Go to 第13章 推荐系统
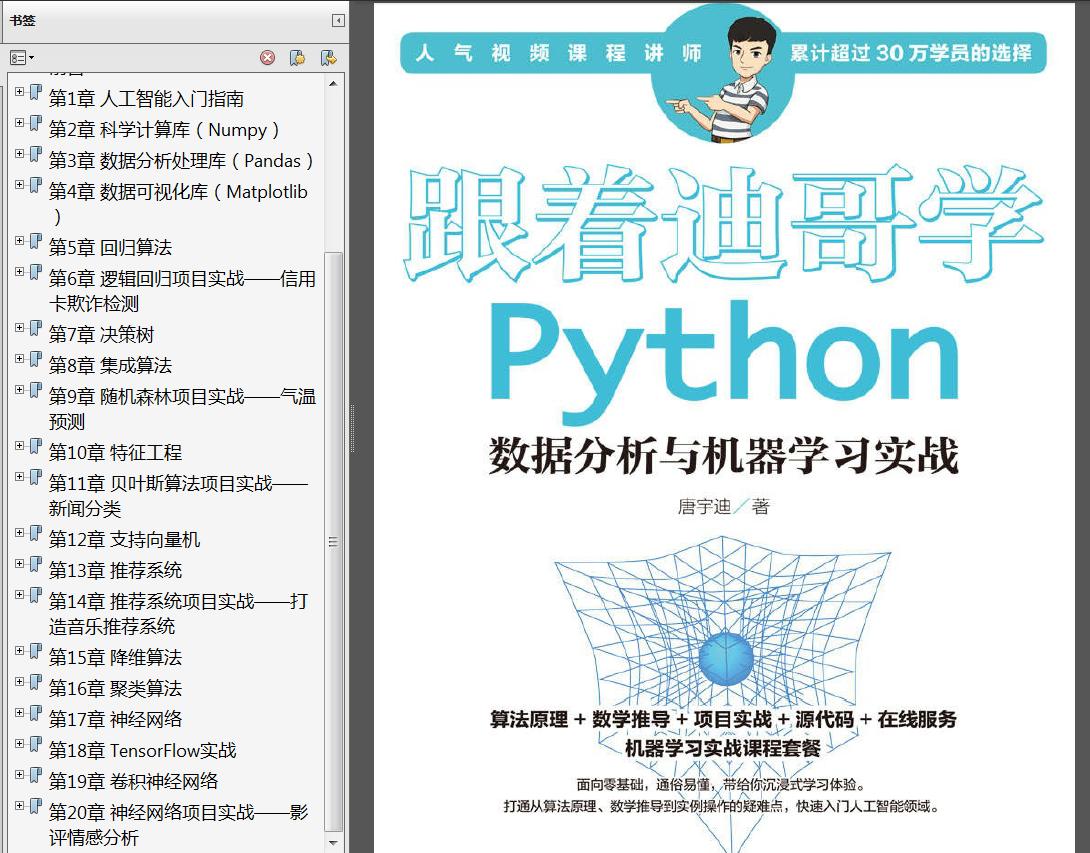The image size is (1090, 853). [x=115, y=571]
